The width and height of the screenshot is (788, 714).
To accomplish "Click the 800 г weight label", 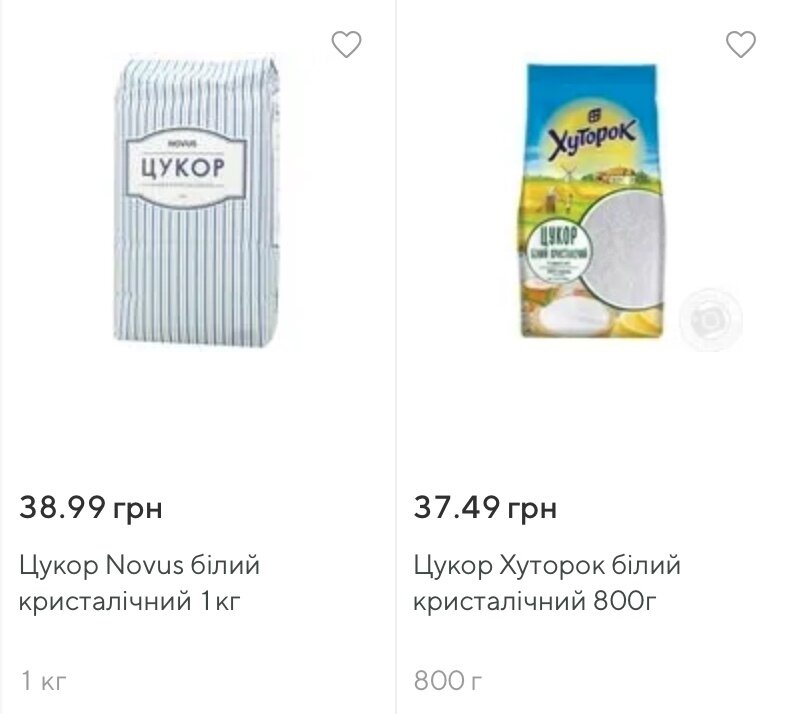I will [x=448, y=681].
